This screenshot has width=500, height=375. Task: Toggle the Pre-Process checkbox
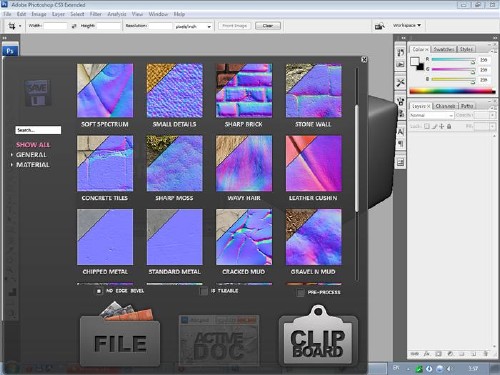pyautogui.click(x=300, y=293)
